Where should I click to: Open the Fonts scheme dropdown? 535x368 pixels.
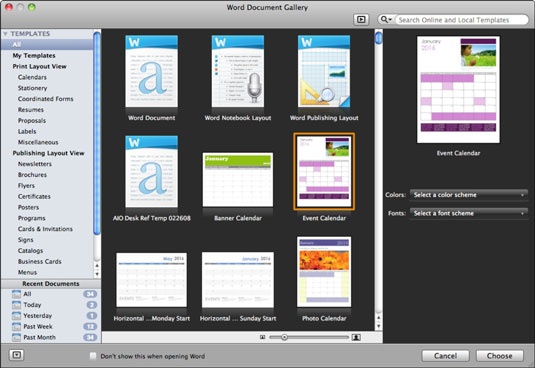(468, 213)
